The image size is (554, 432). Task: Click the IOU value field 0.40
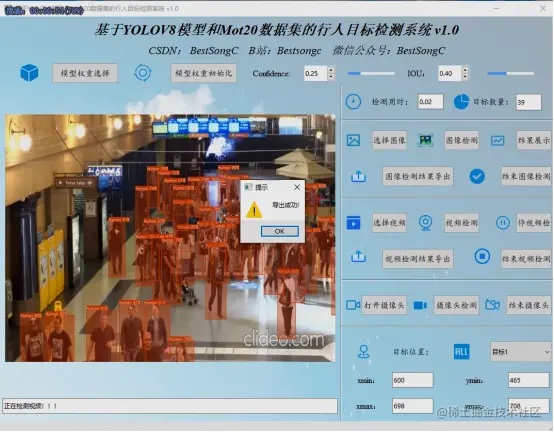click(450, 73)
